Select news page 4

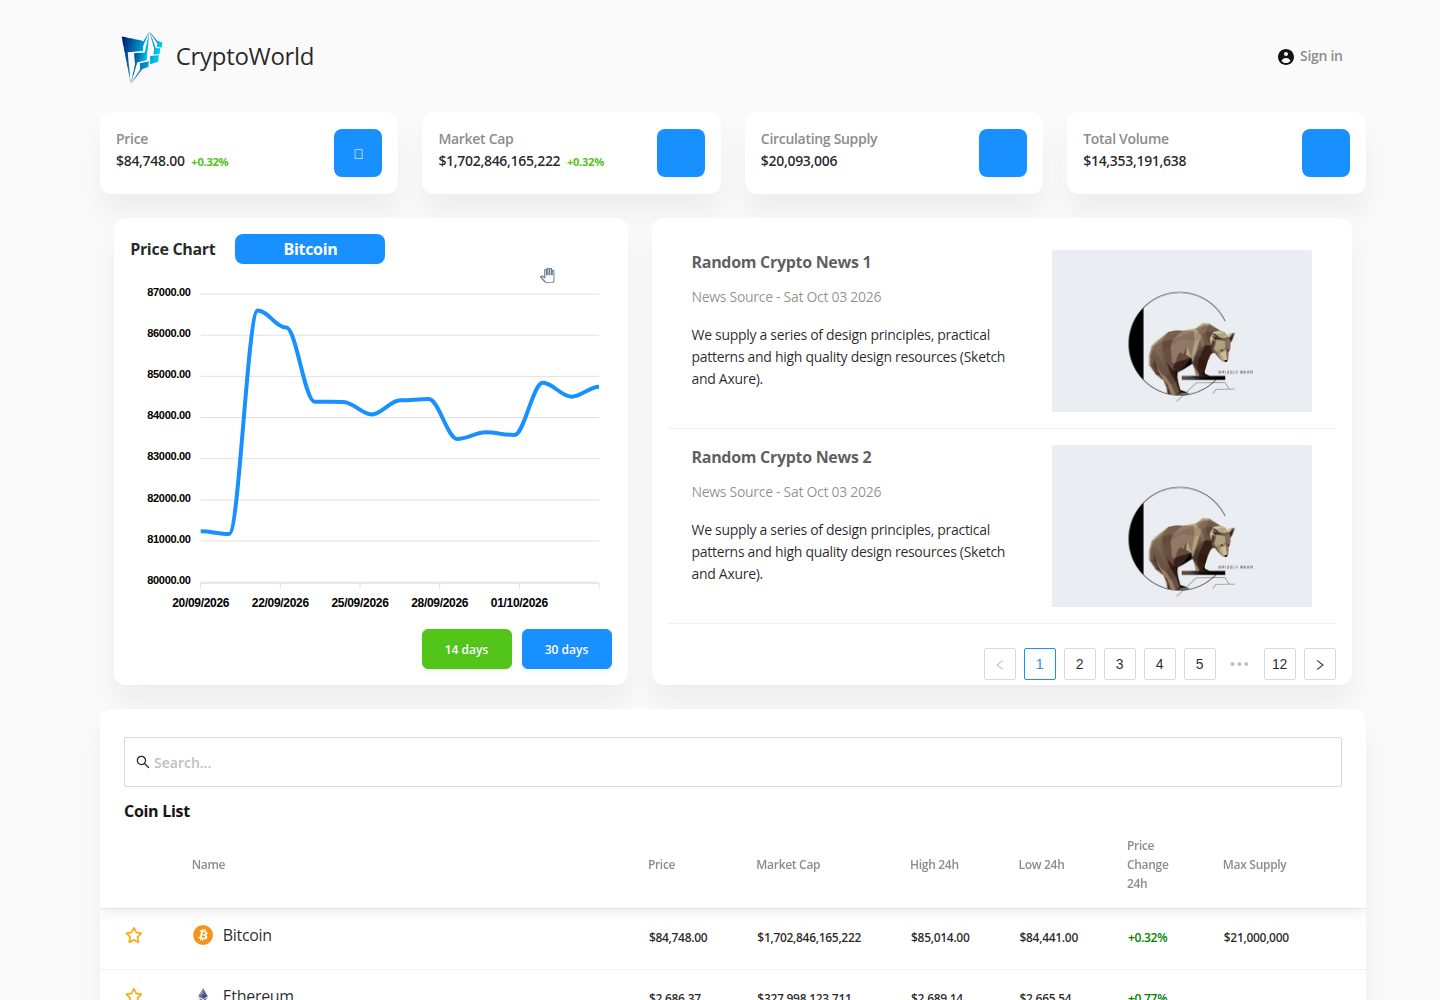pos(1160,664)
